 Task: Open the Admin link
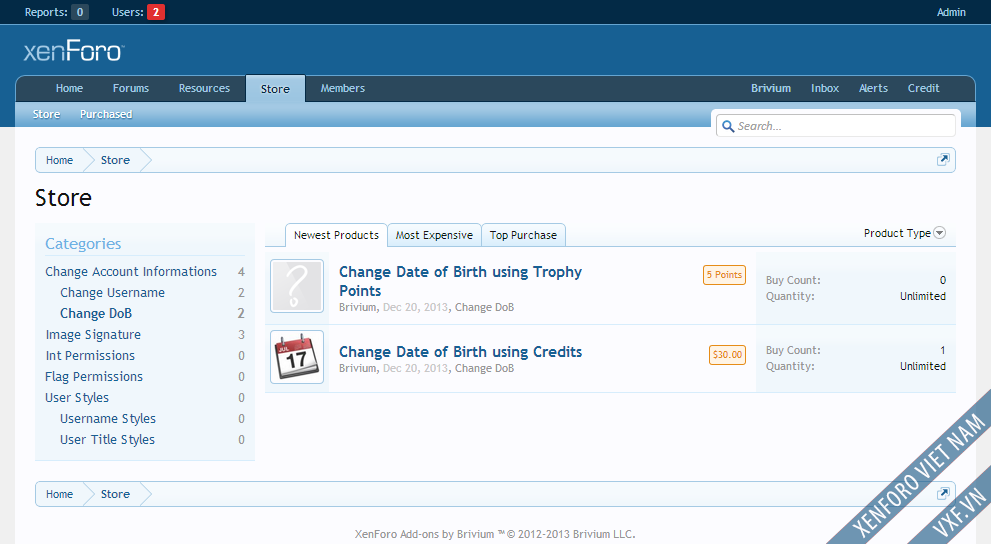point(951,12)
